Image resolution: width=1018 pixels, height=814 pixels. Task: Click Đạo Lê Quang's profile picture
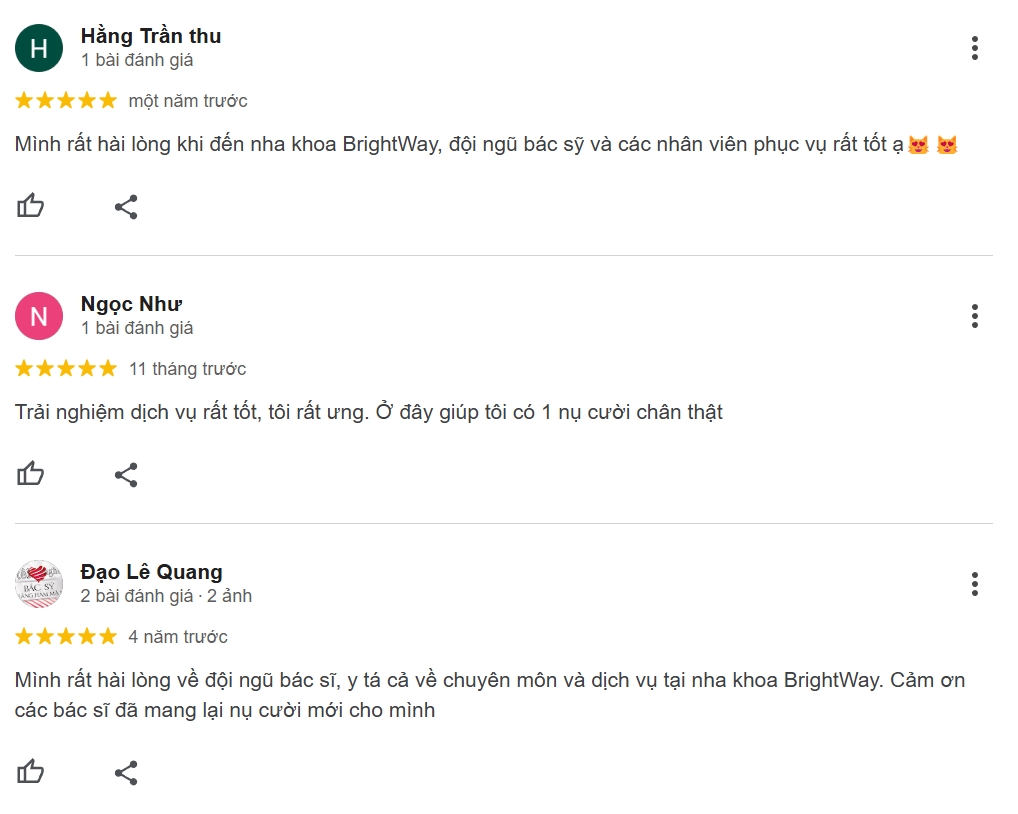39,583
